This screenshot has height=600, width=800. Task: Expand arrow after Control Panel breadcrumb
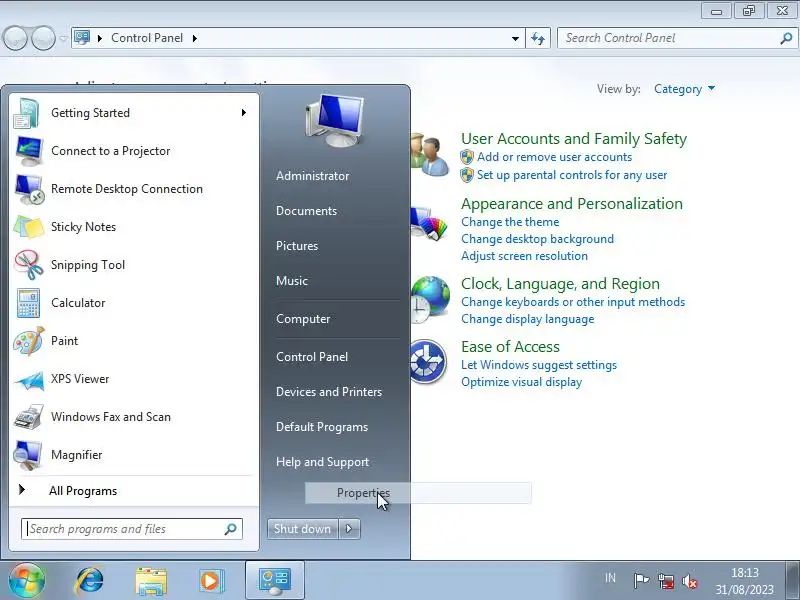195,38
